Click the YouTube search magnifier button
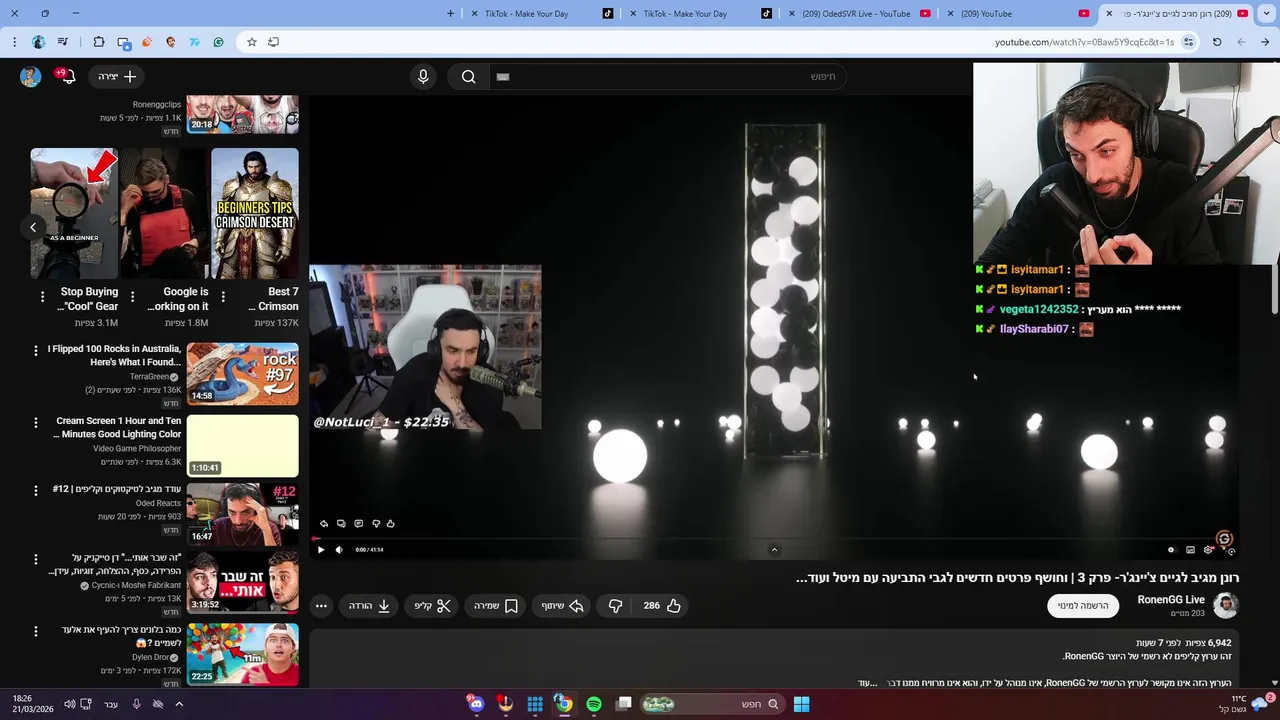The height and width of the screenshot is (720, 1280). 468,77
